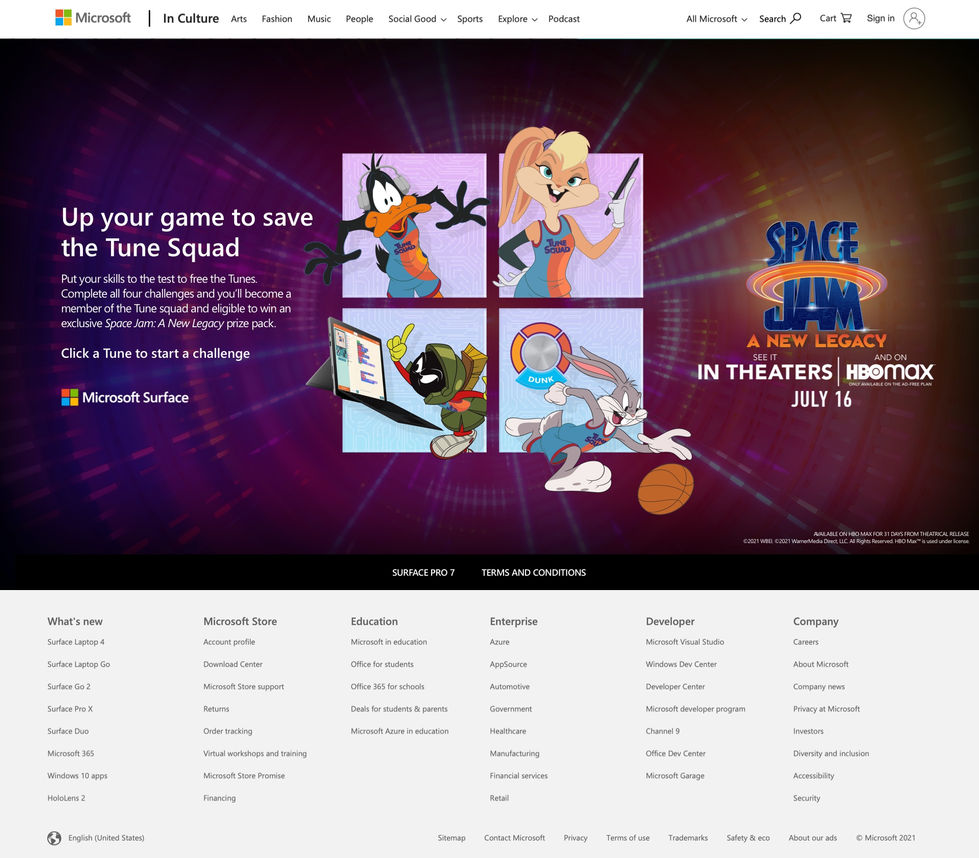Viewport: 979px width, 858px height.
Task: Expand the Social Good dropdown
Action: click(x=417, y=19)
